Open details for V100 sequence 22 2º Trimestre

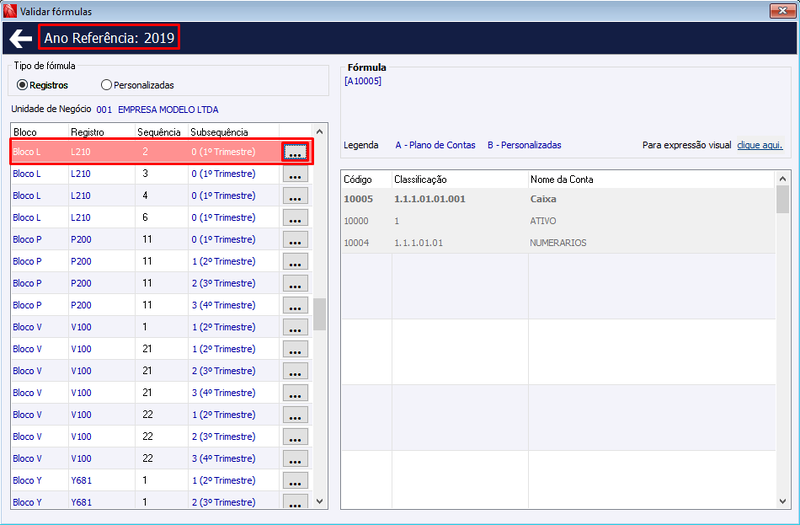click(x=295, y=415)
